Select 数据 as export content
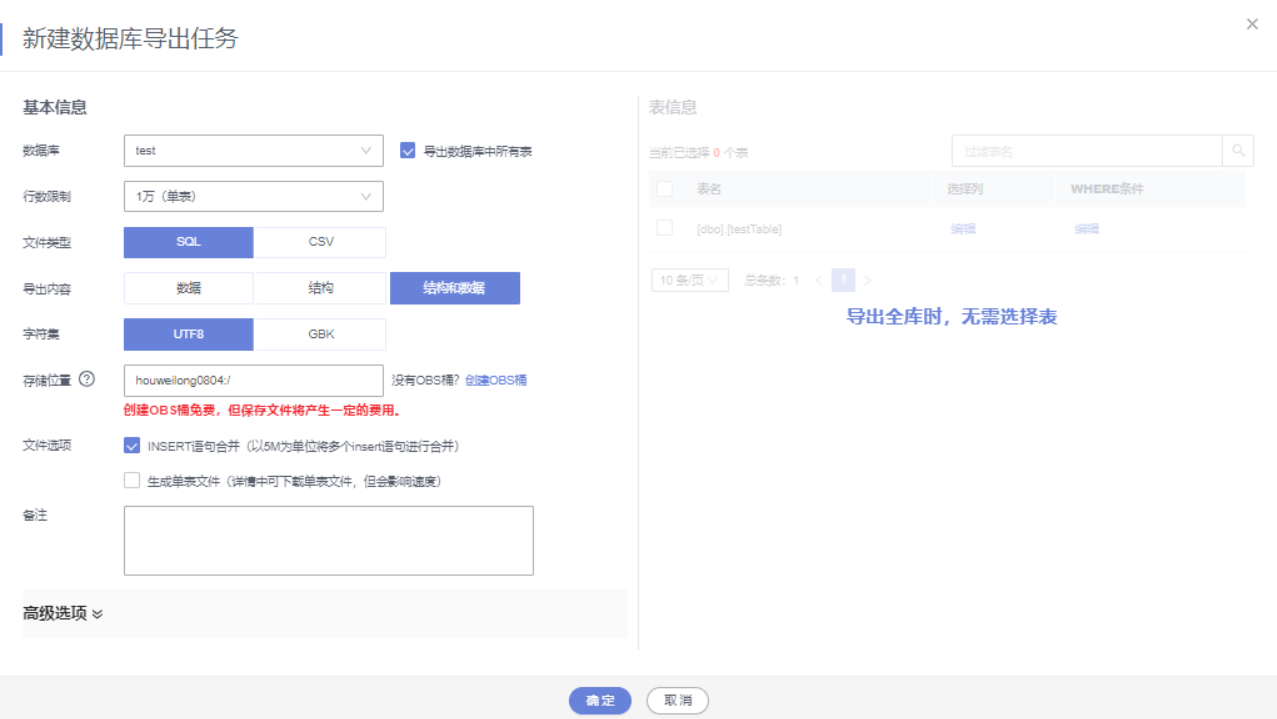Image resolution: width=1277 pixels, height=719 pixels. [x=188, y=287]
